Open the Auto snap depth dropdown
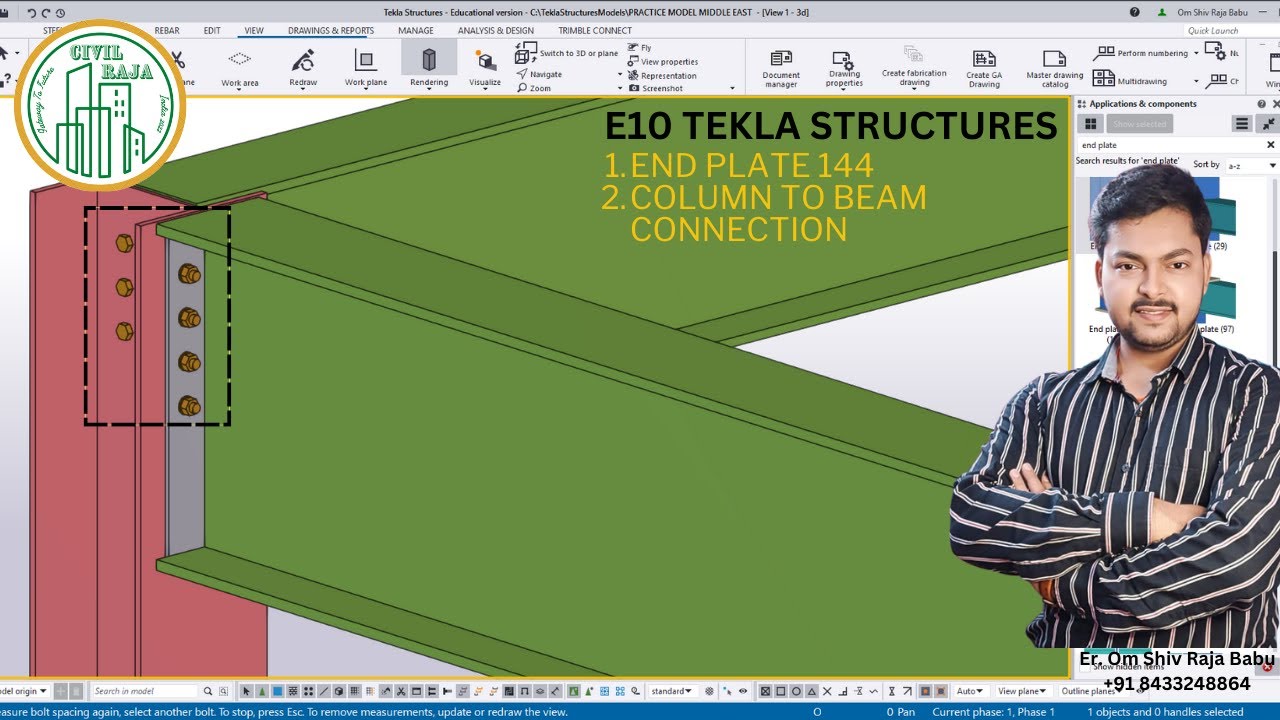This screenshot has width=1280, height=720. point(970,691)
